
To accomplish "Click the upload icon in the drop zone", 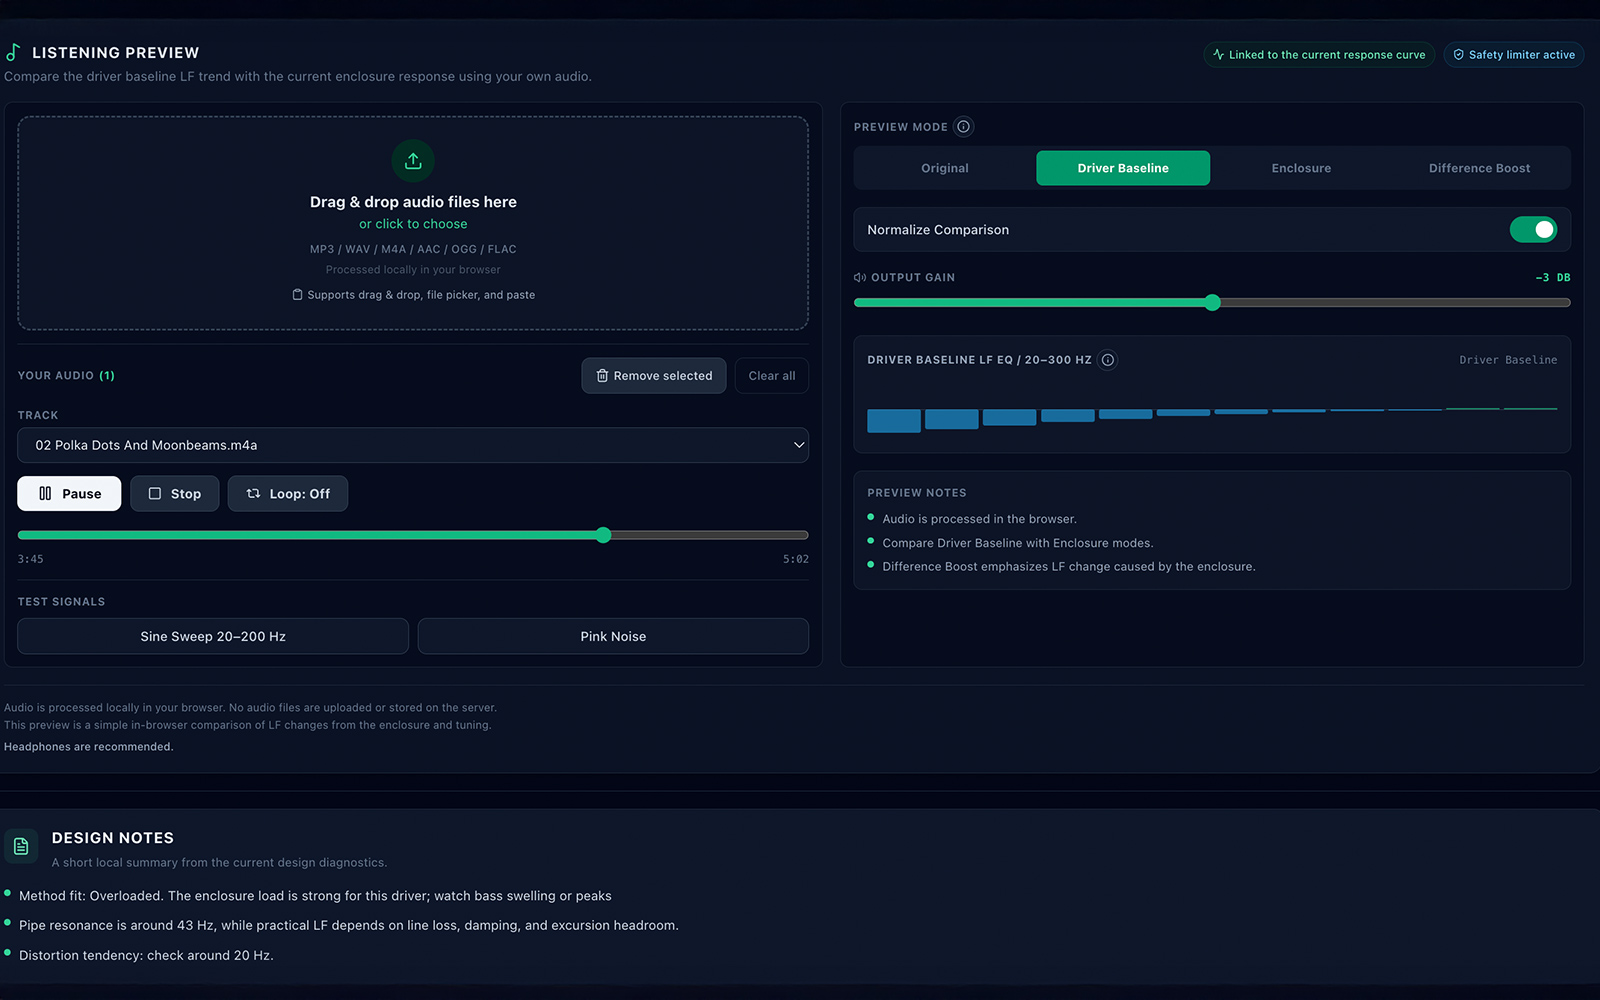I will point(413,161).
